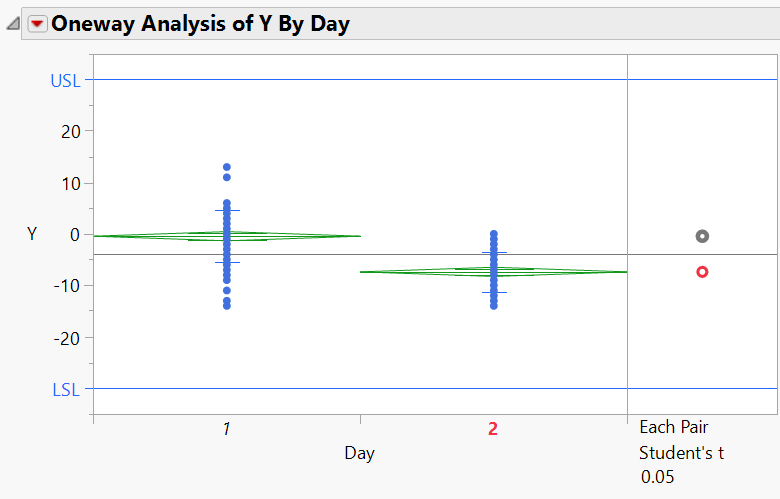
Task: Select the lowest data point for Day 2
Action: 494,305
